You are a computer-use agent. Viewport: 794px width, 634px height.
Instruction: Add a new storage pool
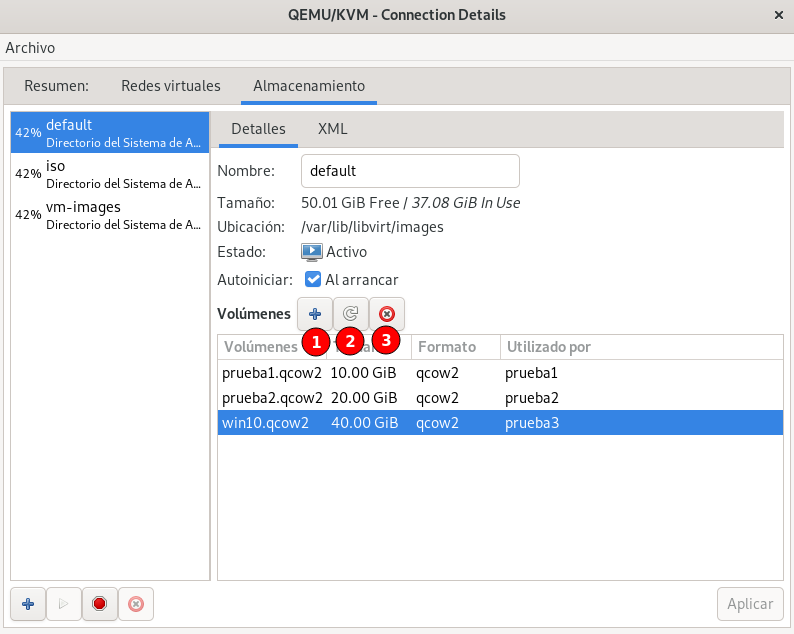coord(28,604)
